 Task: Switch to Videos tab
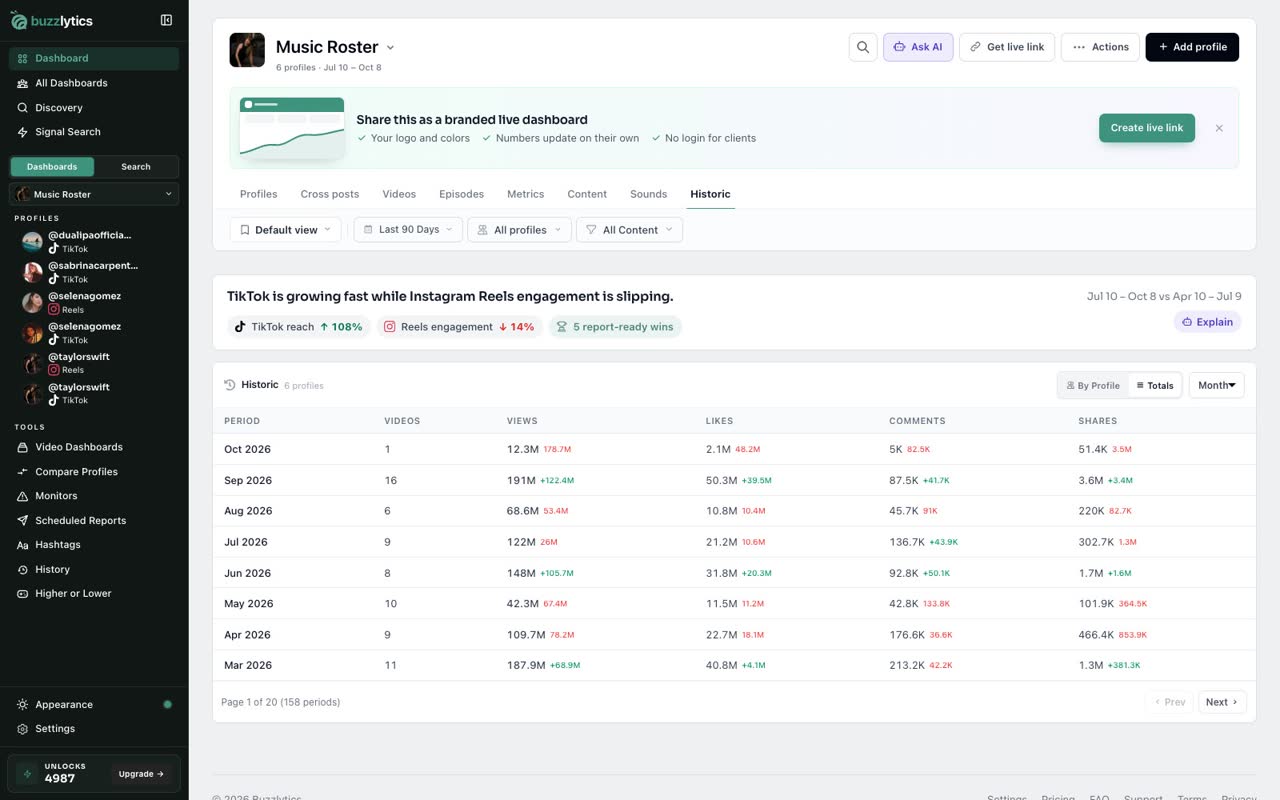(x=399, y=194)
